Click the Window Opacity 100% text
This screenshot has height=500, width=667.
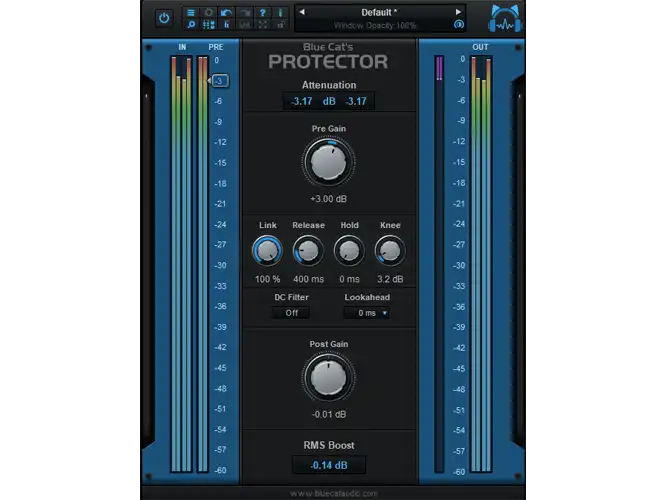[x=375, y=25]
